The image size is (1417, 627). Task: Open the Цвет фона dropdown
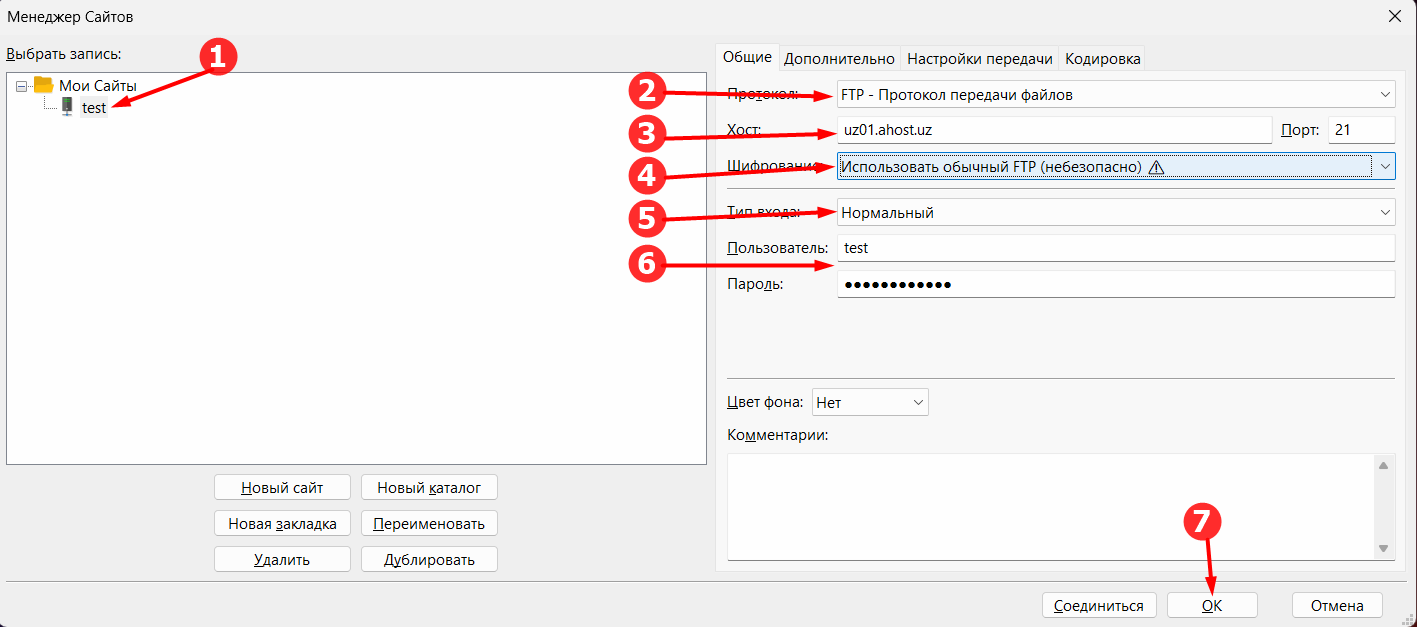click(x=870, y=402)
